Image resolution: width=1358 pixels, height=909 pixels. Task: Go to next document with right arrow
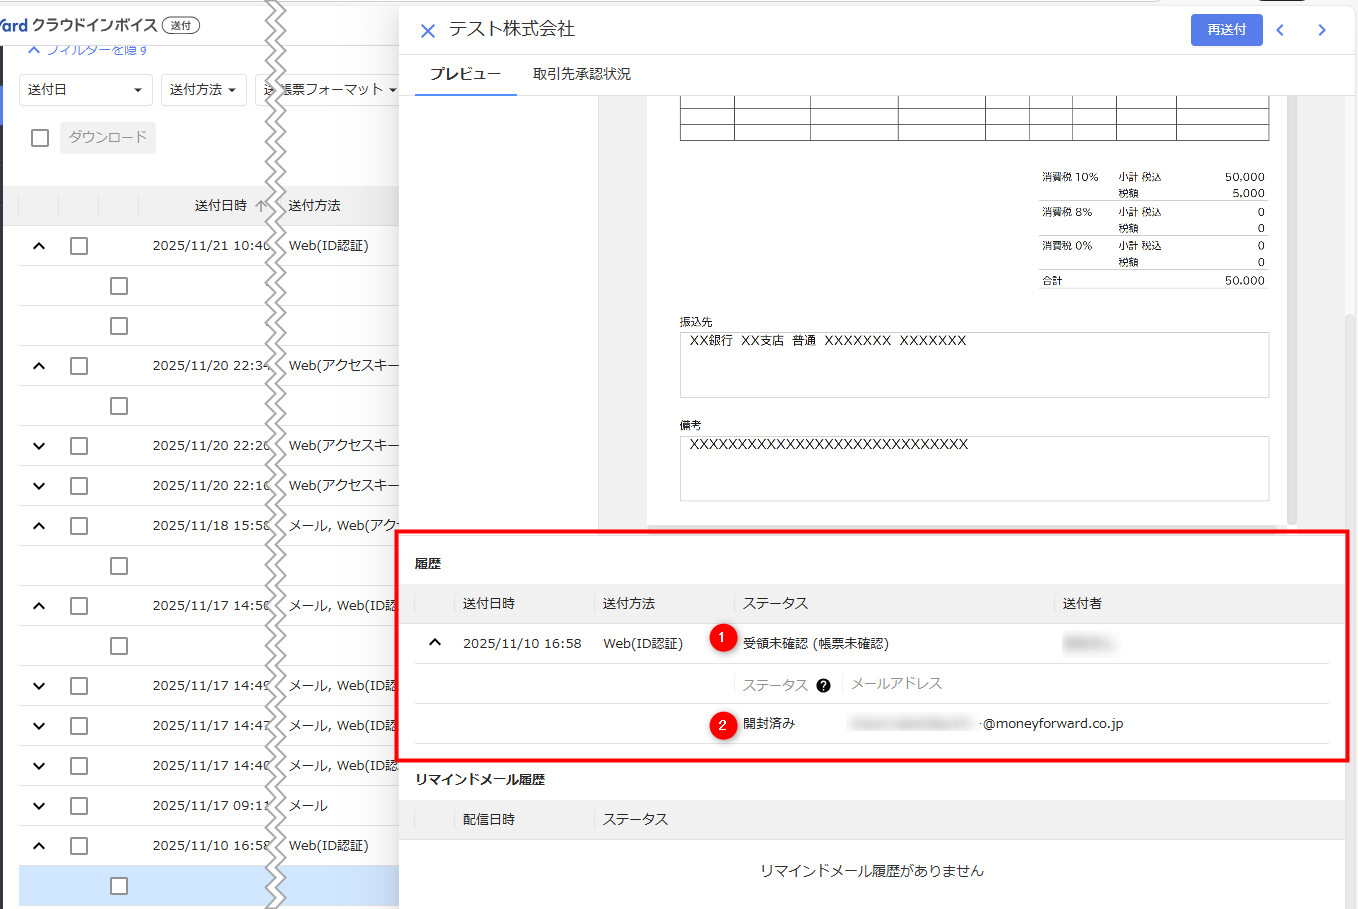[1322, 30]
